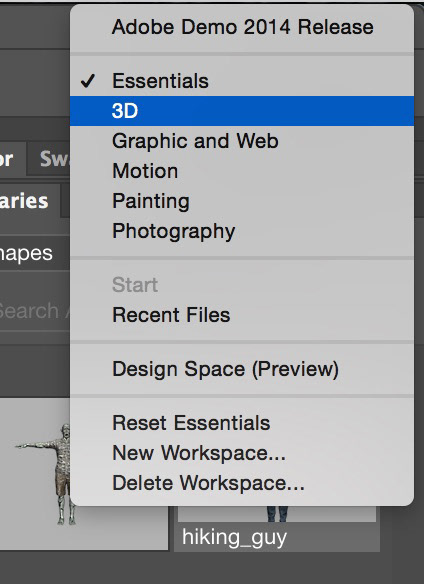Image resolution: width=424 pixels, height=584 pixels.
Task: Pick the Photography workspace
Action: tap(242, 231)
